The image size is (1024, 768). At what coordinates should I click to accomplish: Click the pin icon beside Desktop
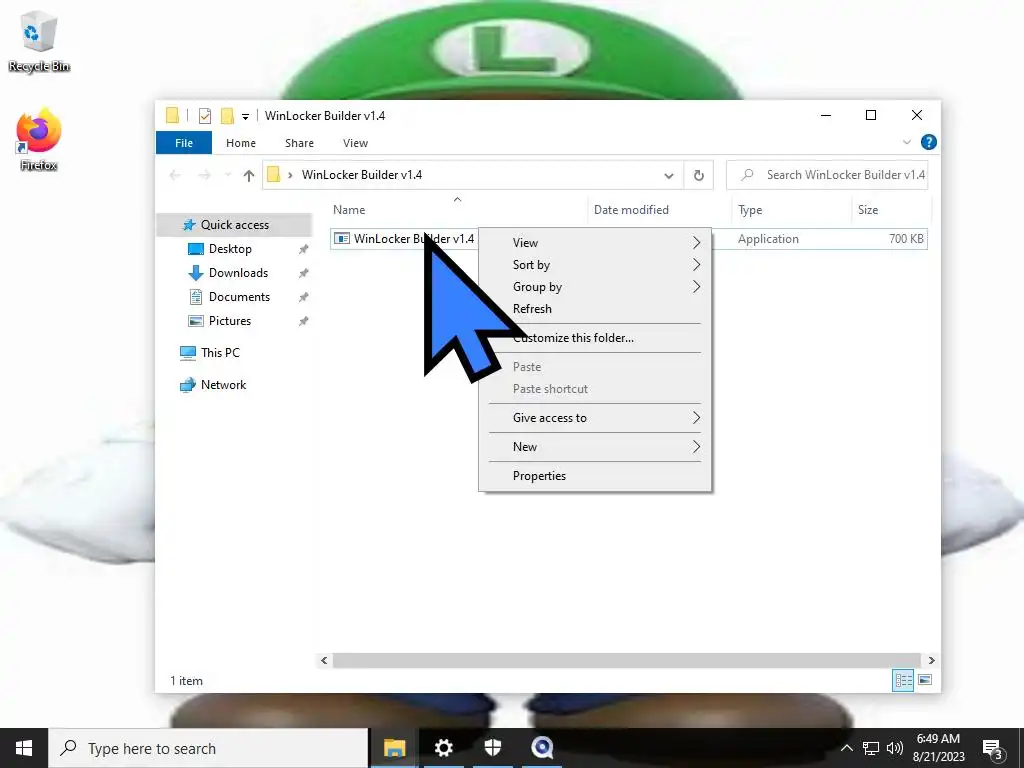(304, 249)
